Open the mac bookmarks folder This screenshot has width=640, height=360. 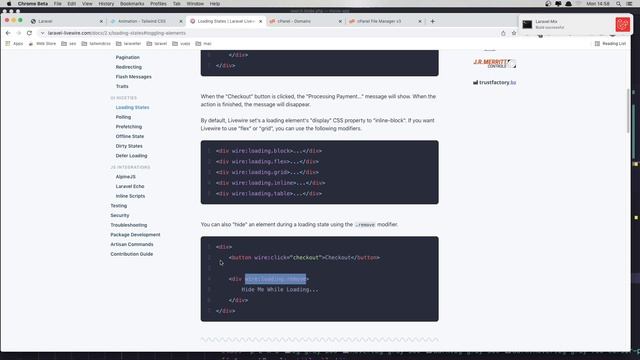pos(203,44)
